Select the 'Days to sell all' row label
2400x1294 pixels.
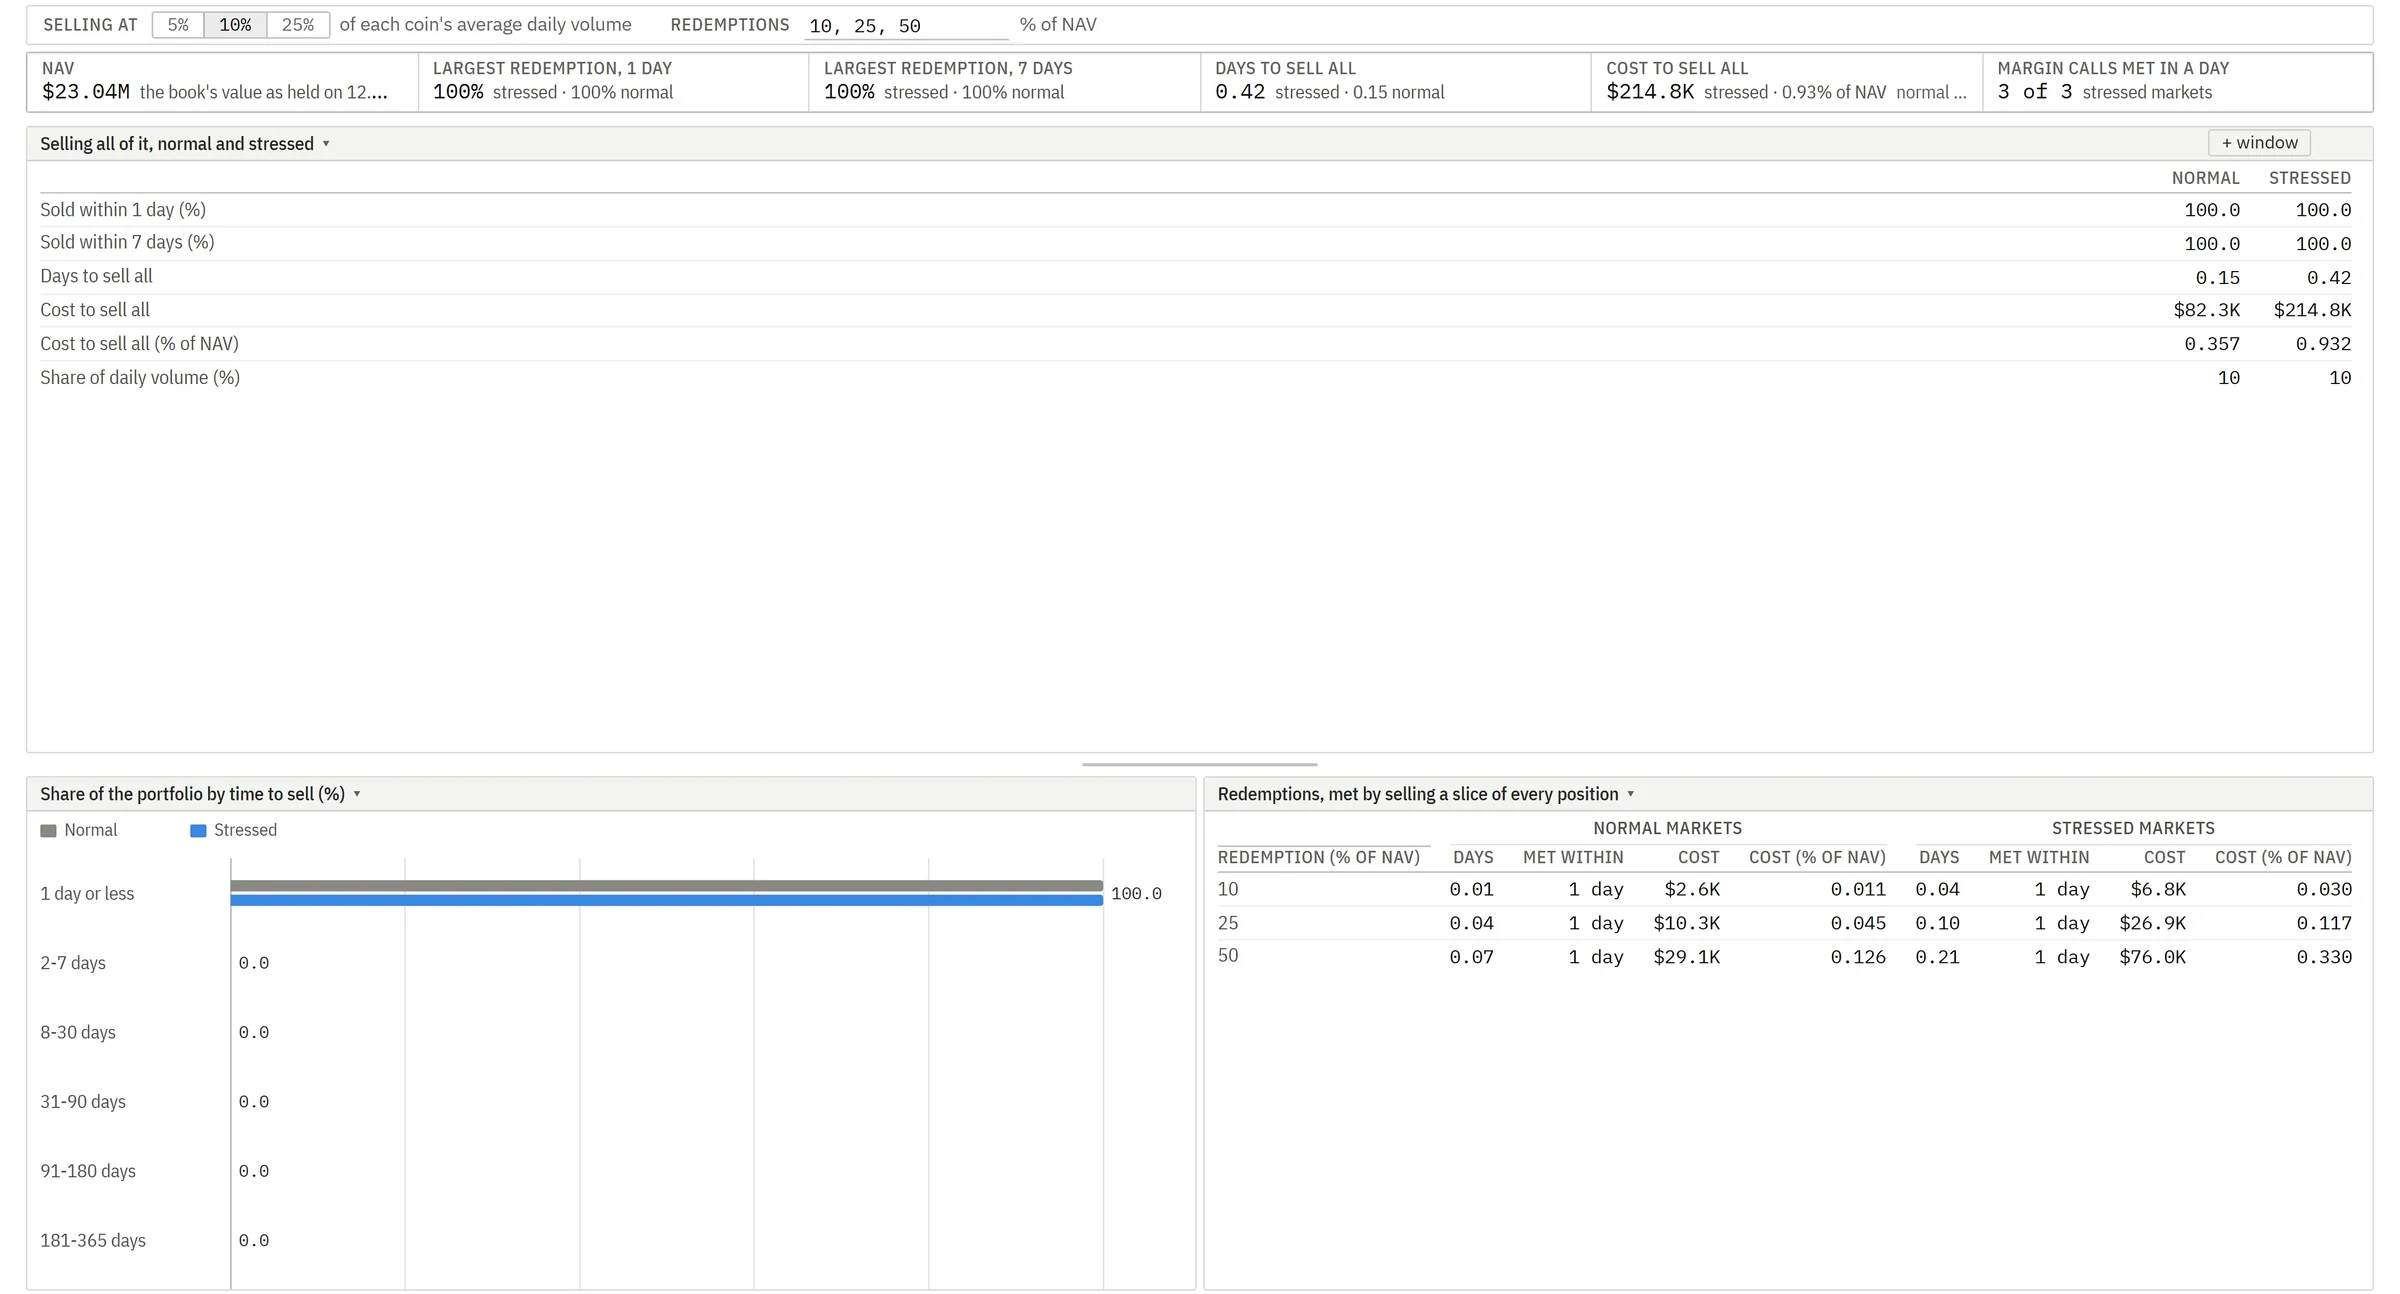point(96,277)
